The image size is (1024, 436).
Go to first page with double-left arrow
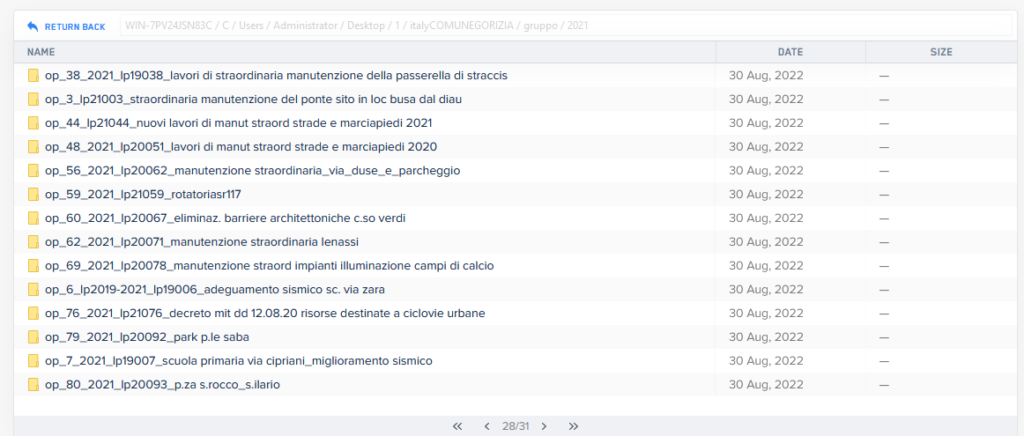(x=457, y=426)
